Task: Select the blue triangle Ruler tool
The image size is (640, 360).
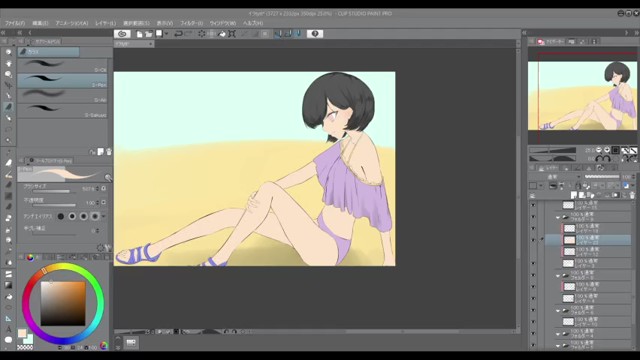Action: coord(8,318)
